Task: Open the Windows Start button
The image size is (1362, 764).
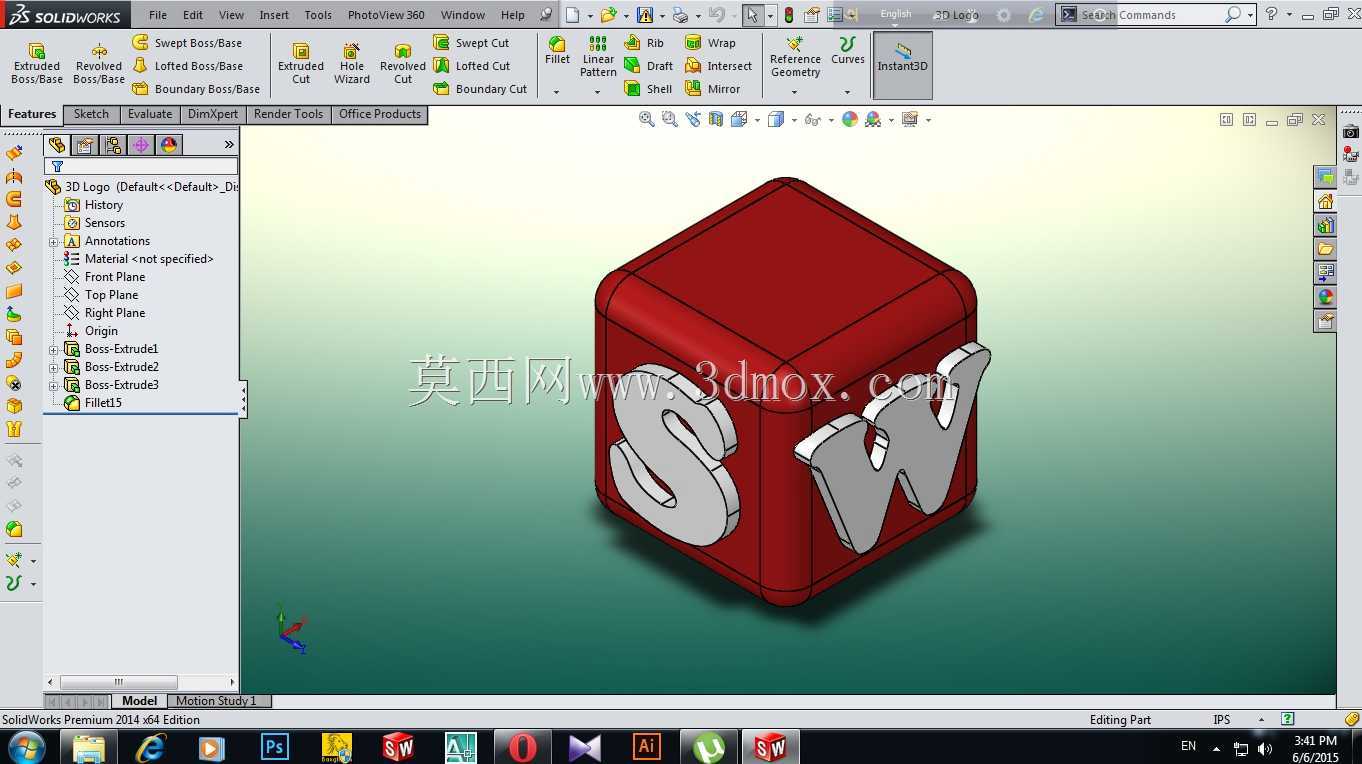Action: 26,747
